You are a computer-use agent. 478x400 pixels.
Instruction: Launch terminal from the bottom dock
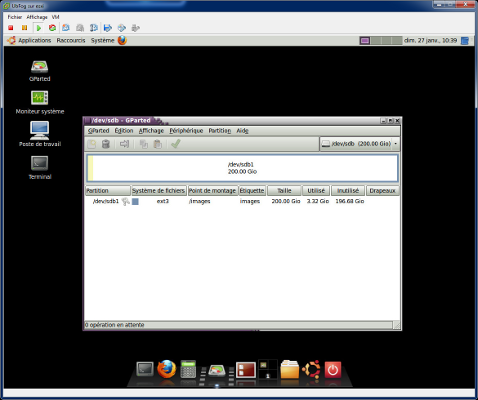(x=145, y=369)
